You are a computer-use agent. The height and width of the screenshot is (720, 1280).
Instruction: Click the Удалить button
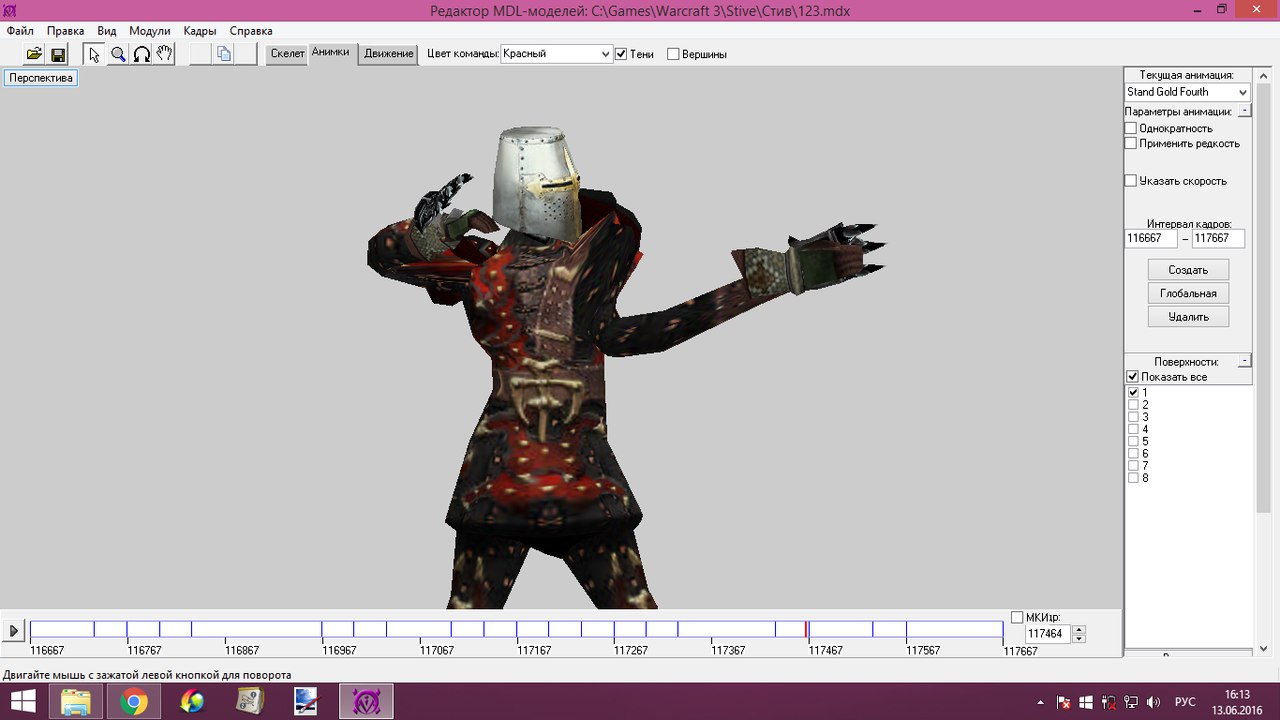click(1188, 317)
